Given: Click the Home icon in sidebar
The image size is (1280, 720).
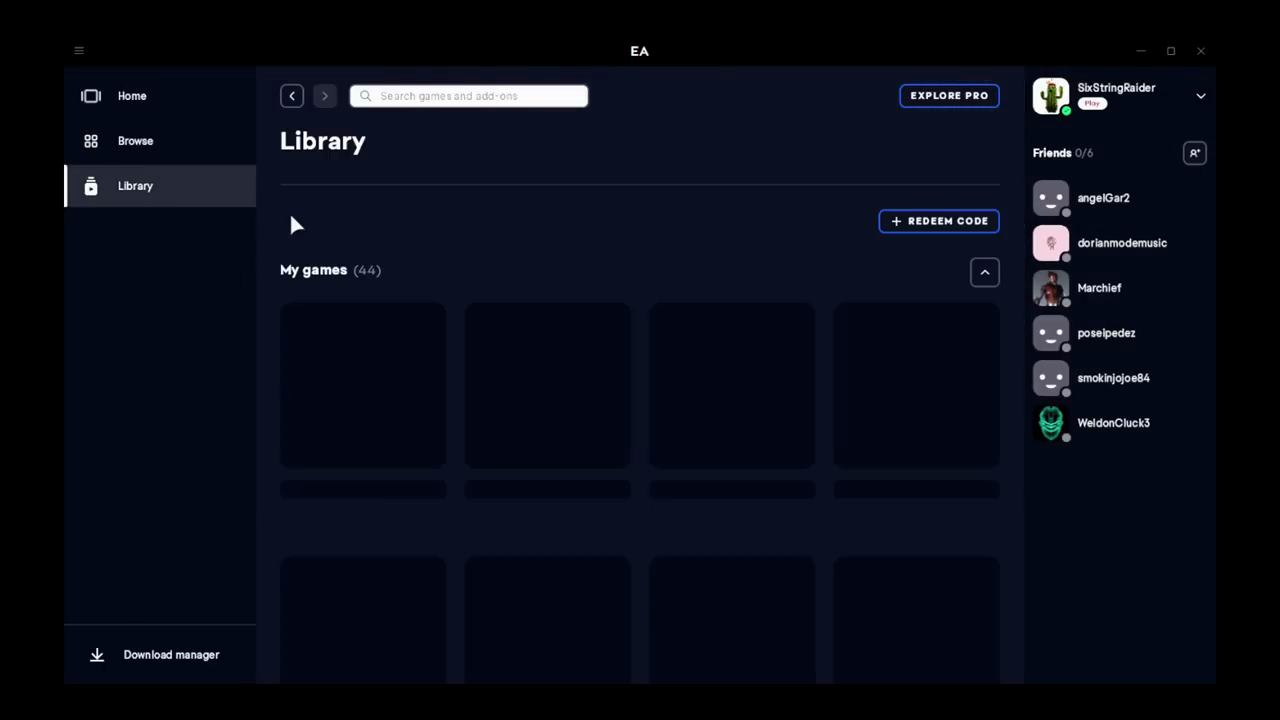Looking at the screenshot, I should pos(91,96).
